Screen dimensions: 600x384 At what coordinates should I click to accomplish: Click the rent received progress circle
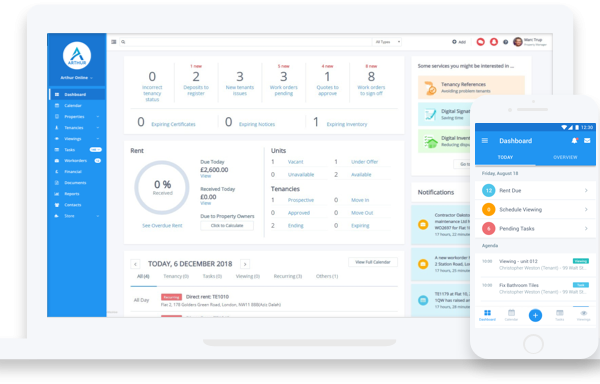coord(162,187)
